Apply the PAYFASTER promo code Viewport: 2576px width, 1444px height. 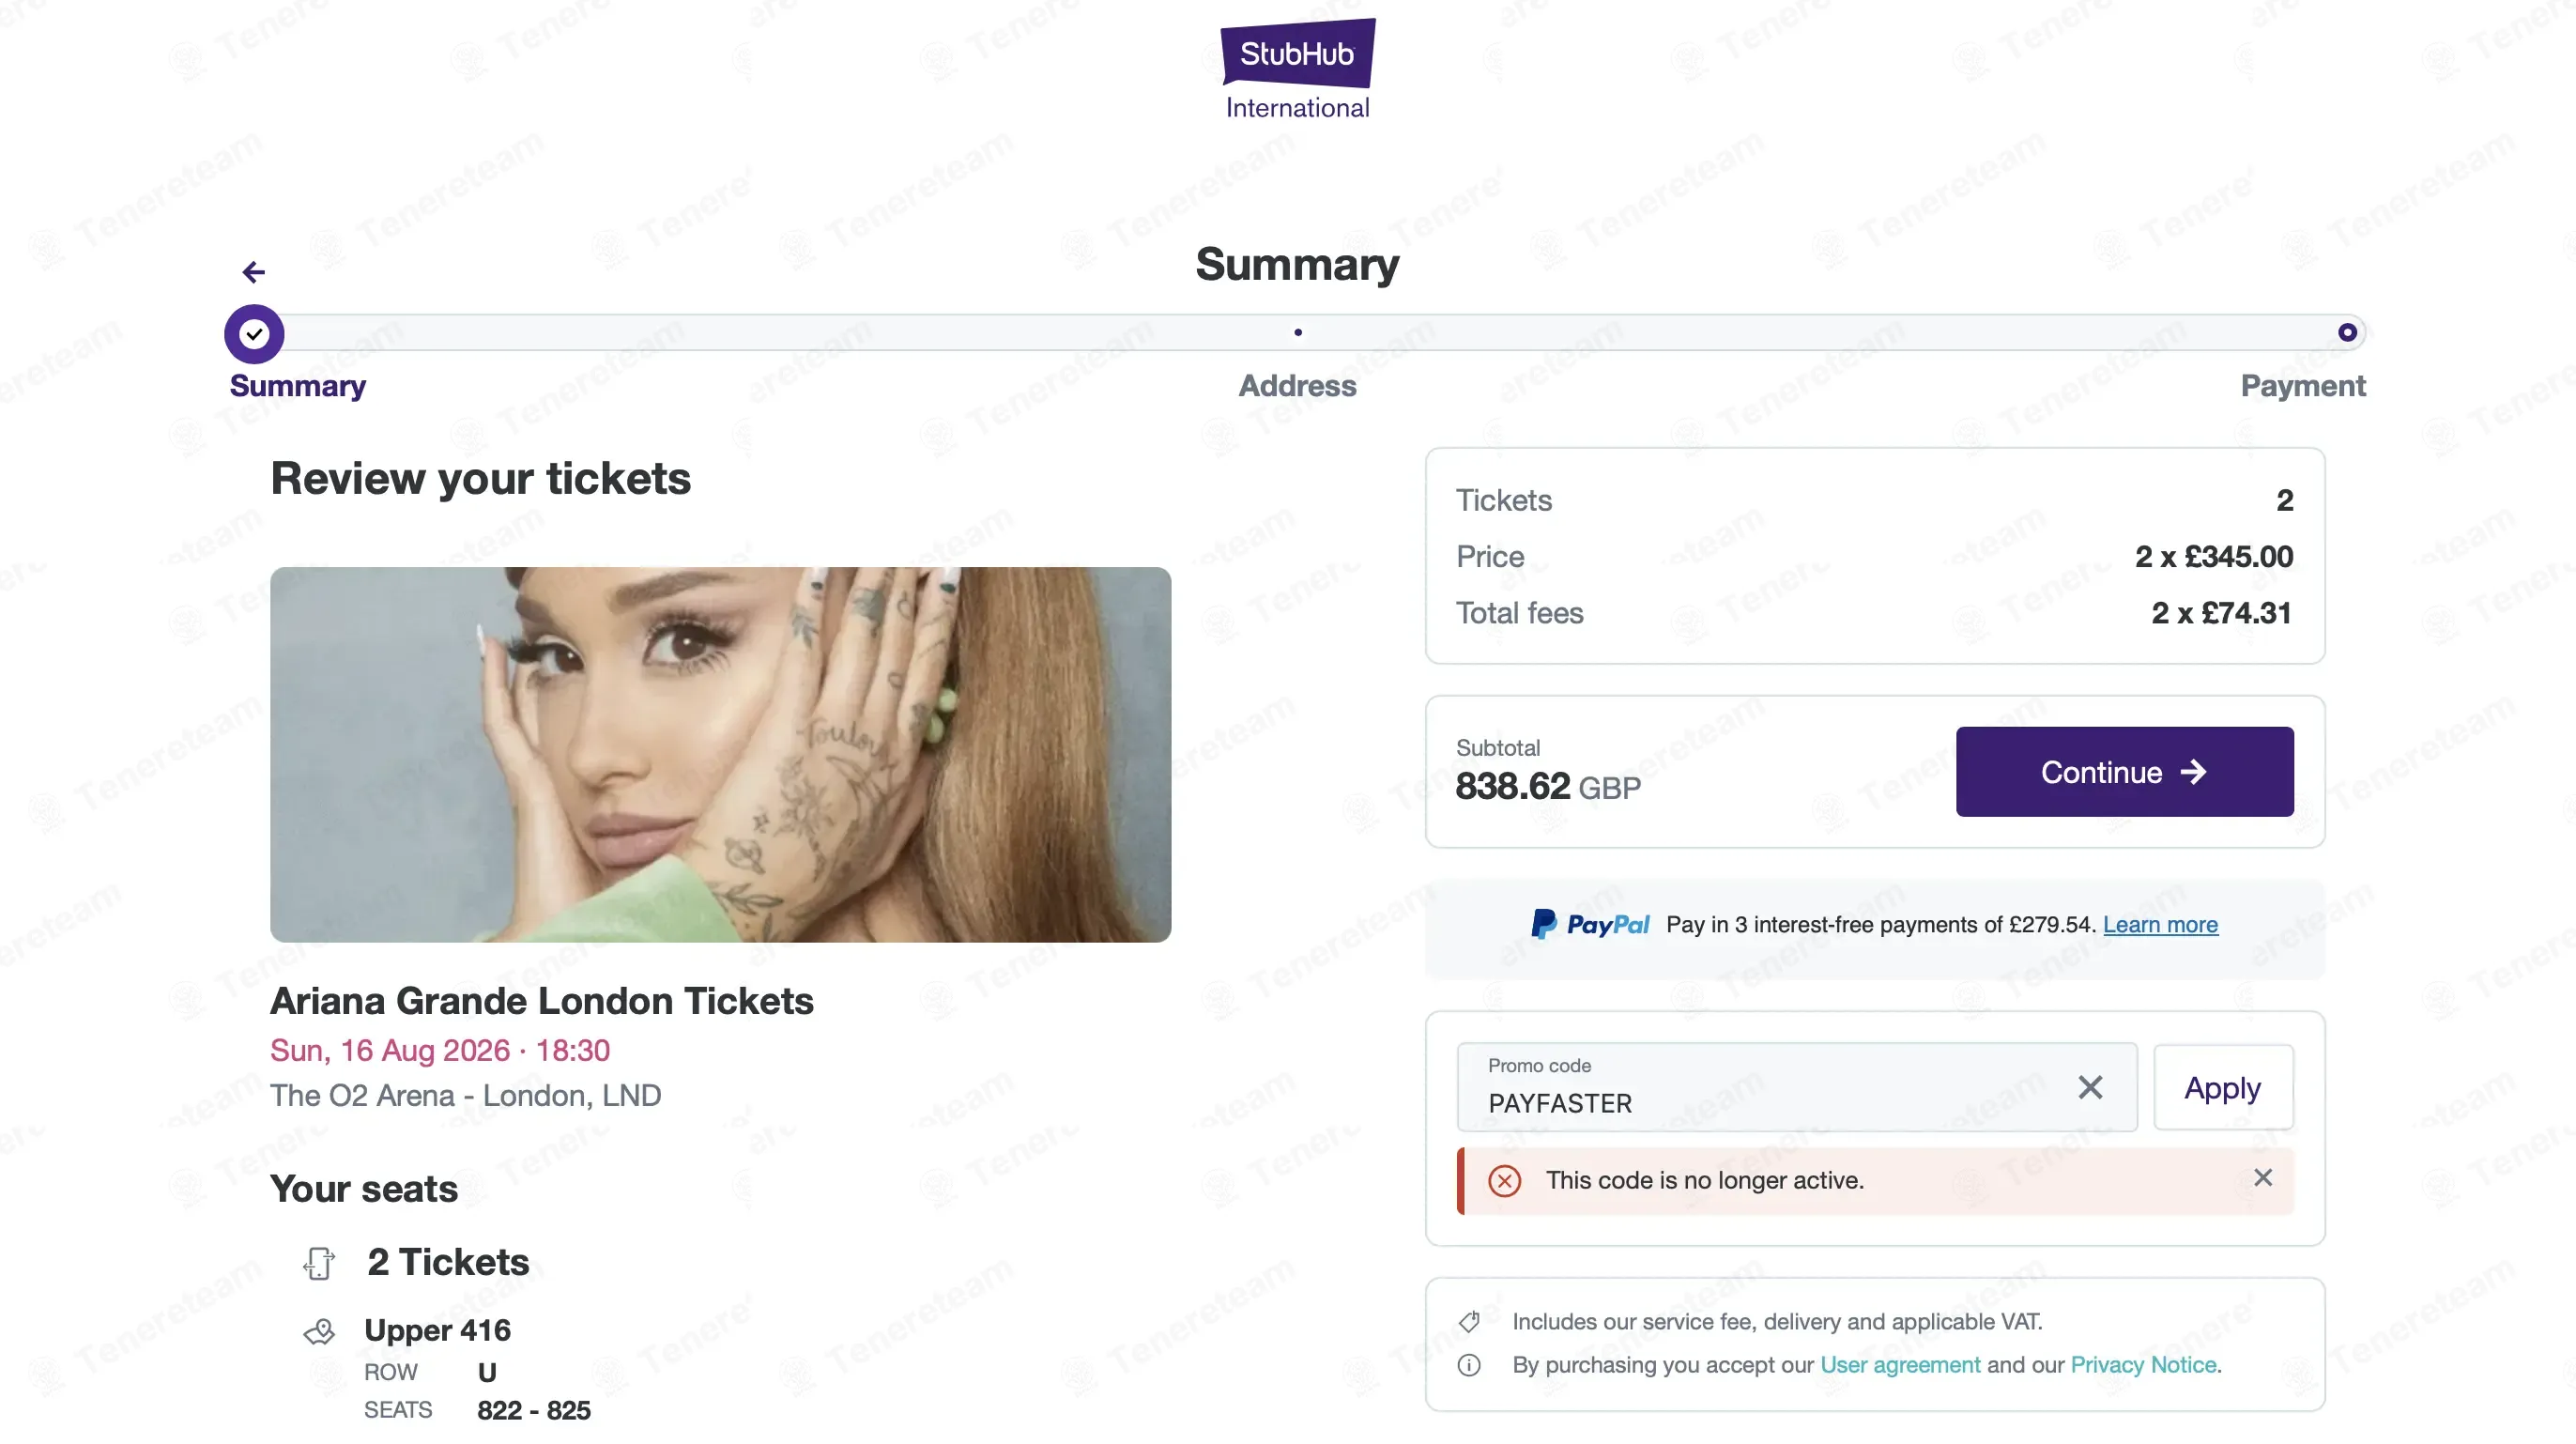point(2222,1087)
